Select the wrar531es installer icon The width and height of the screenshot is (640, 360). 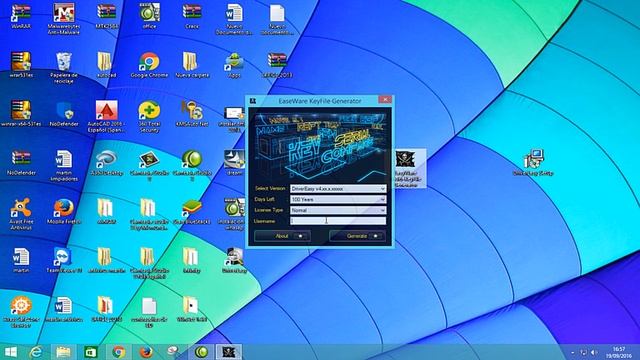coord(21,65)
